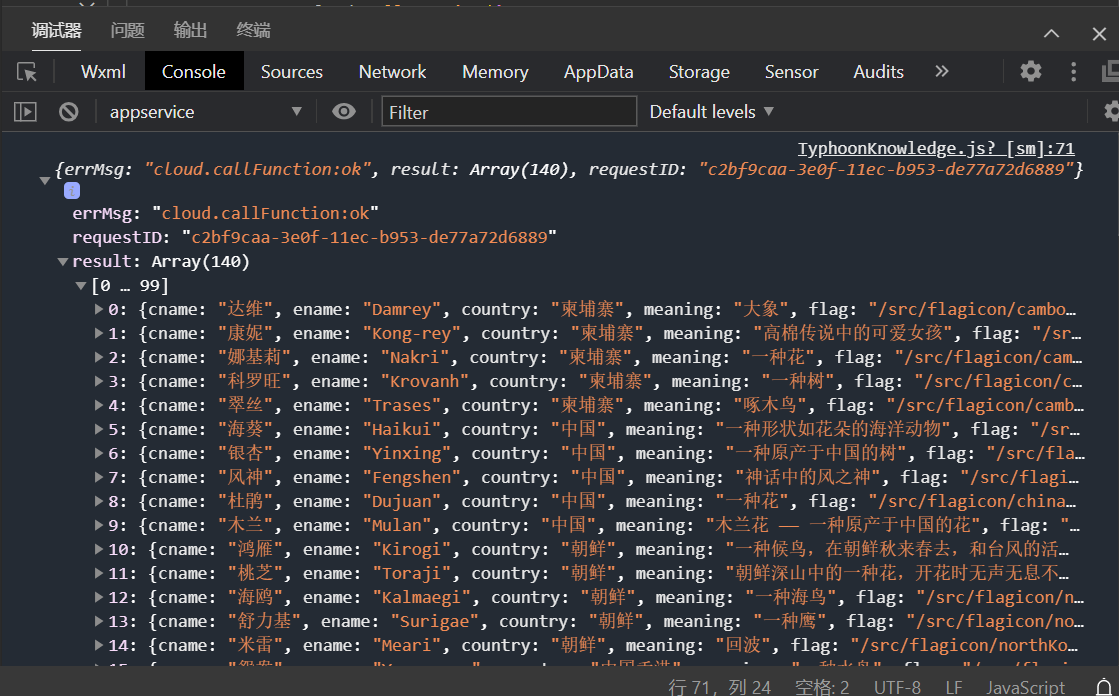Open the appservice context dropdown
Viewport: 1119px width, 696px height.
coord(206,112)
